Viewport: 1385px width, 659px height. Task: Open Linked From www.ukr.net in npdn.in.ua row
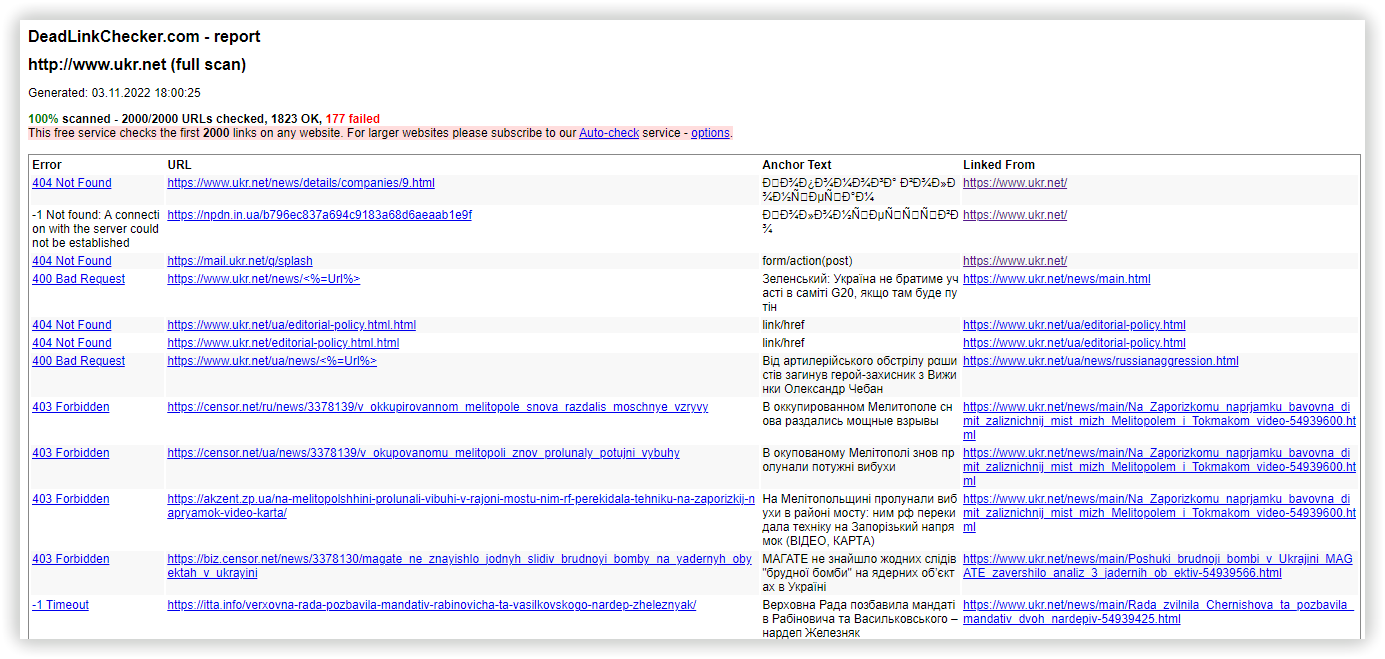coord(1015,215)
